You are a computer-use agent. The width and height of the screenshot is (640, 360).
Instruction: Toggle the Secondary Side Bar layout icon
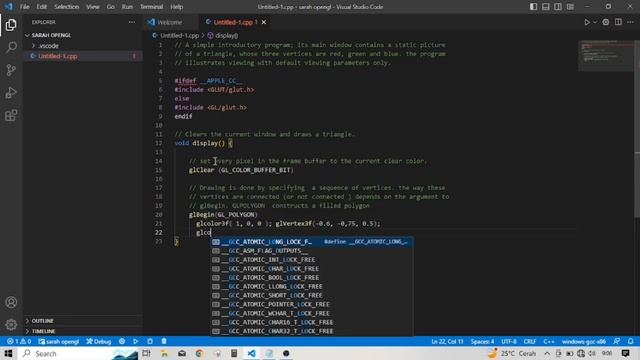pyautogui.click(x=558, y=7)
